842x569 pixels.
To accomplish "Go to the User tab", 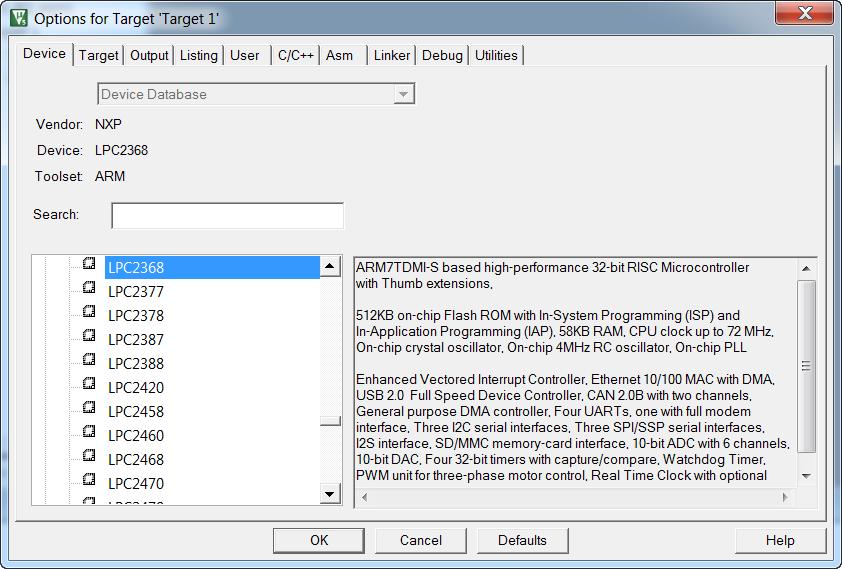I will click(x=245, y=55).
